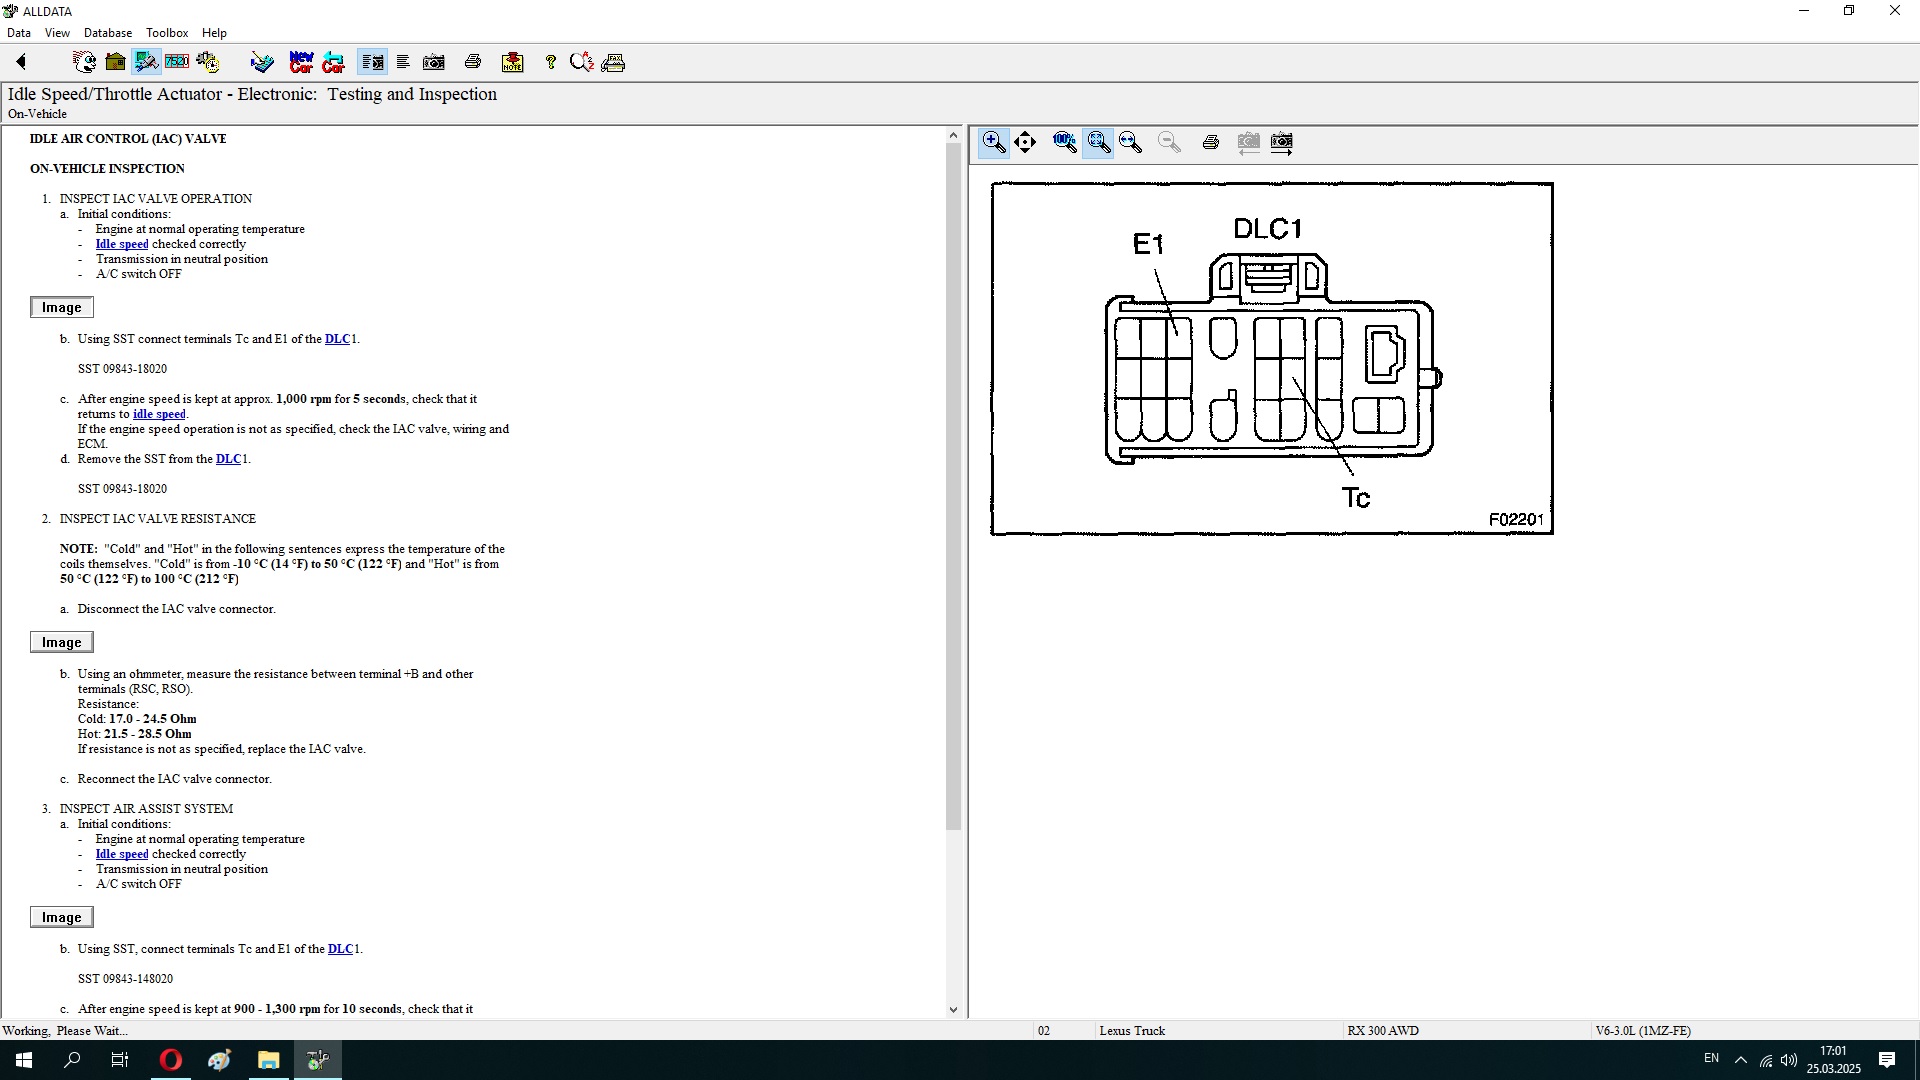Open the Database menu

click(x=108, y=33)
